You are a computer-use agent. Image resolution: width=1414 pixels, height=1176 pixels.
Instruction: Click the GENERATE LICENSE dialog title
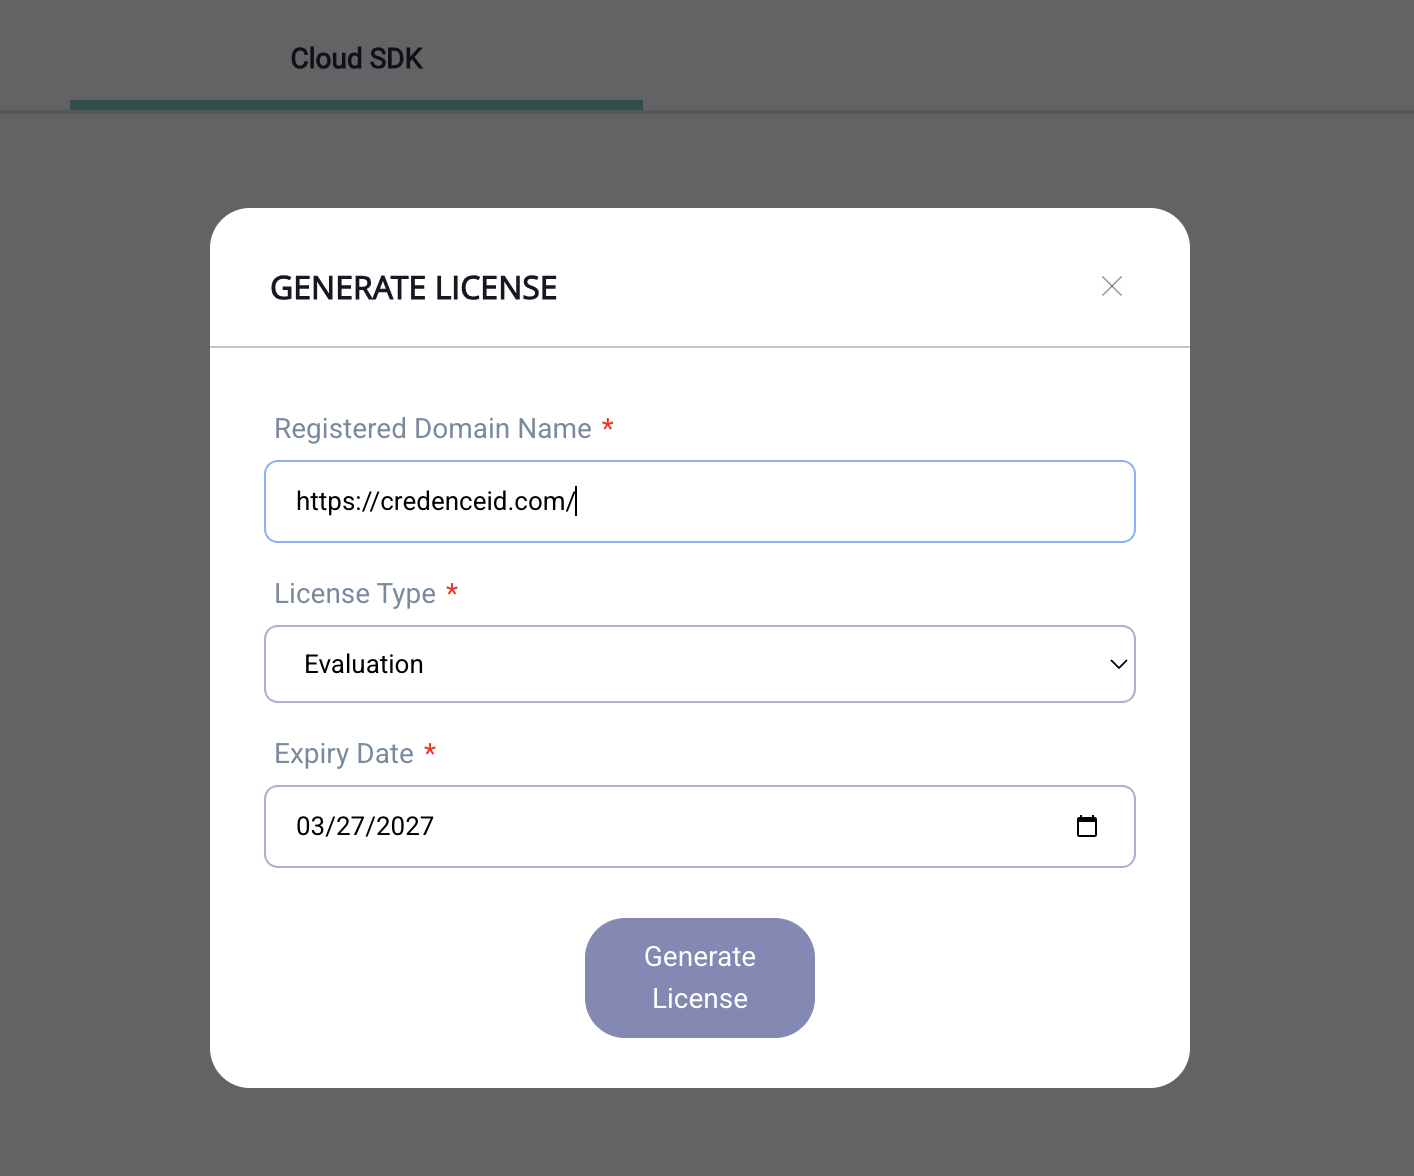tap(413, 288)
